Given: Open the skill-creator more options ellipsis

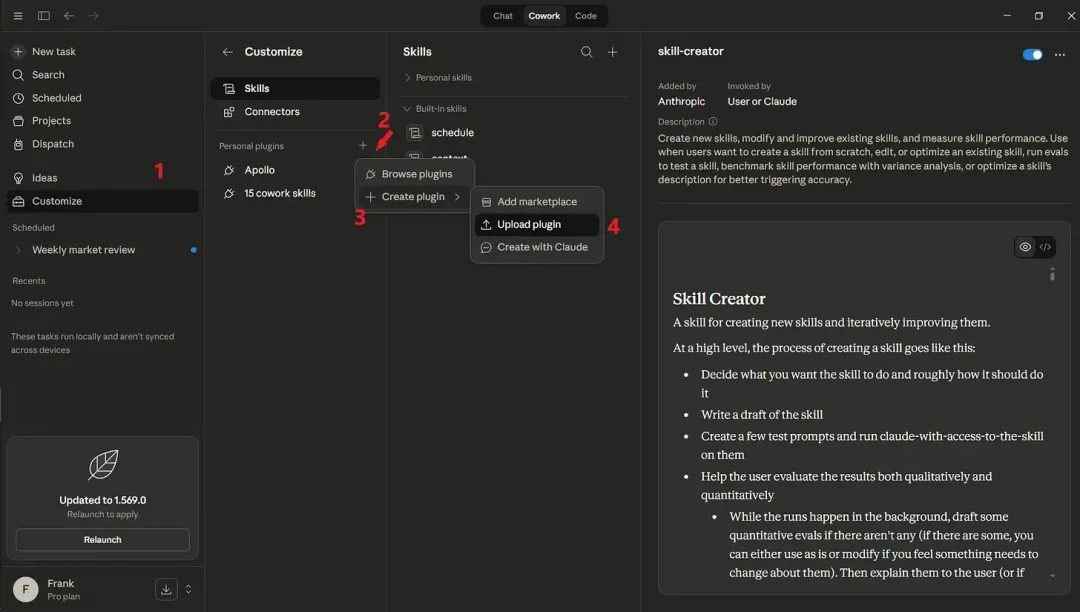Looking at the screenshot, I should coord(1059,54).
